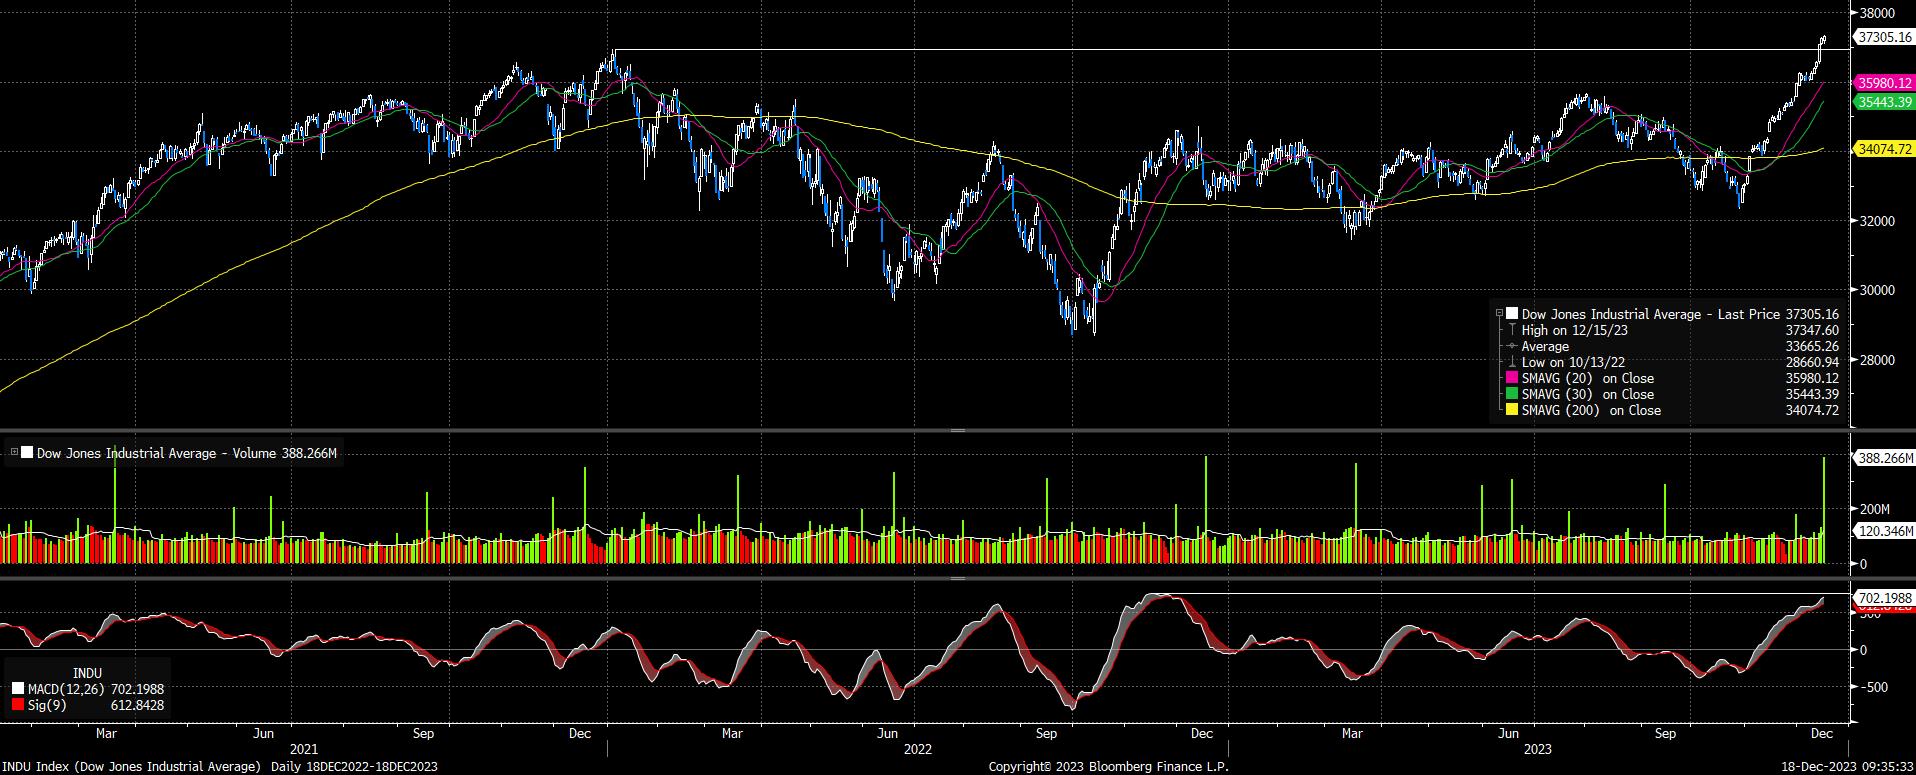Click the divider handle between price and volume panels

coord(957,430)
